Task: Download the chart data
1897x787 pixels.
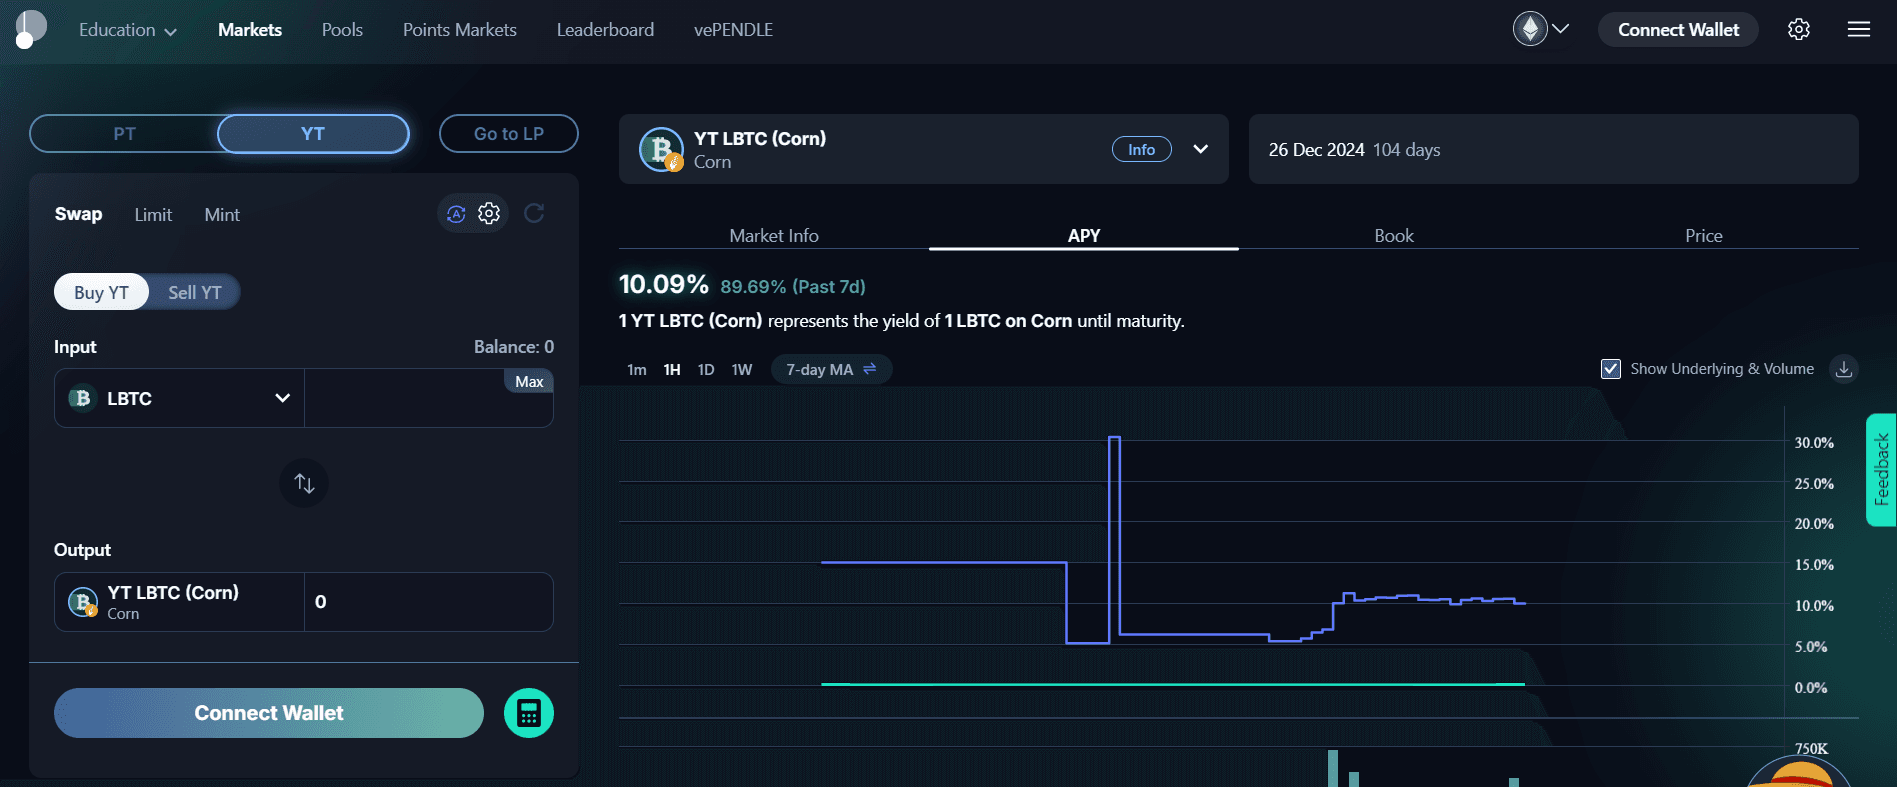Action: tap(1844, 369)
